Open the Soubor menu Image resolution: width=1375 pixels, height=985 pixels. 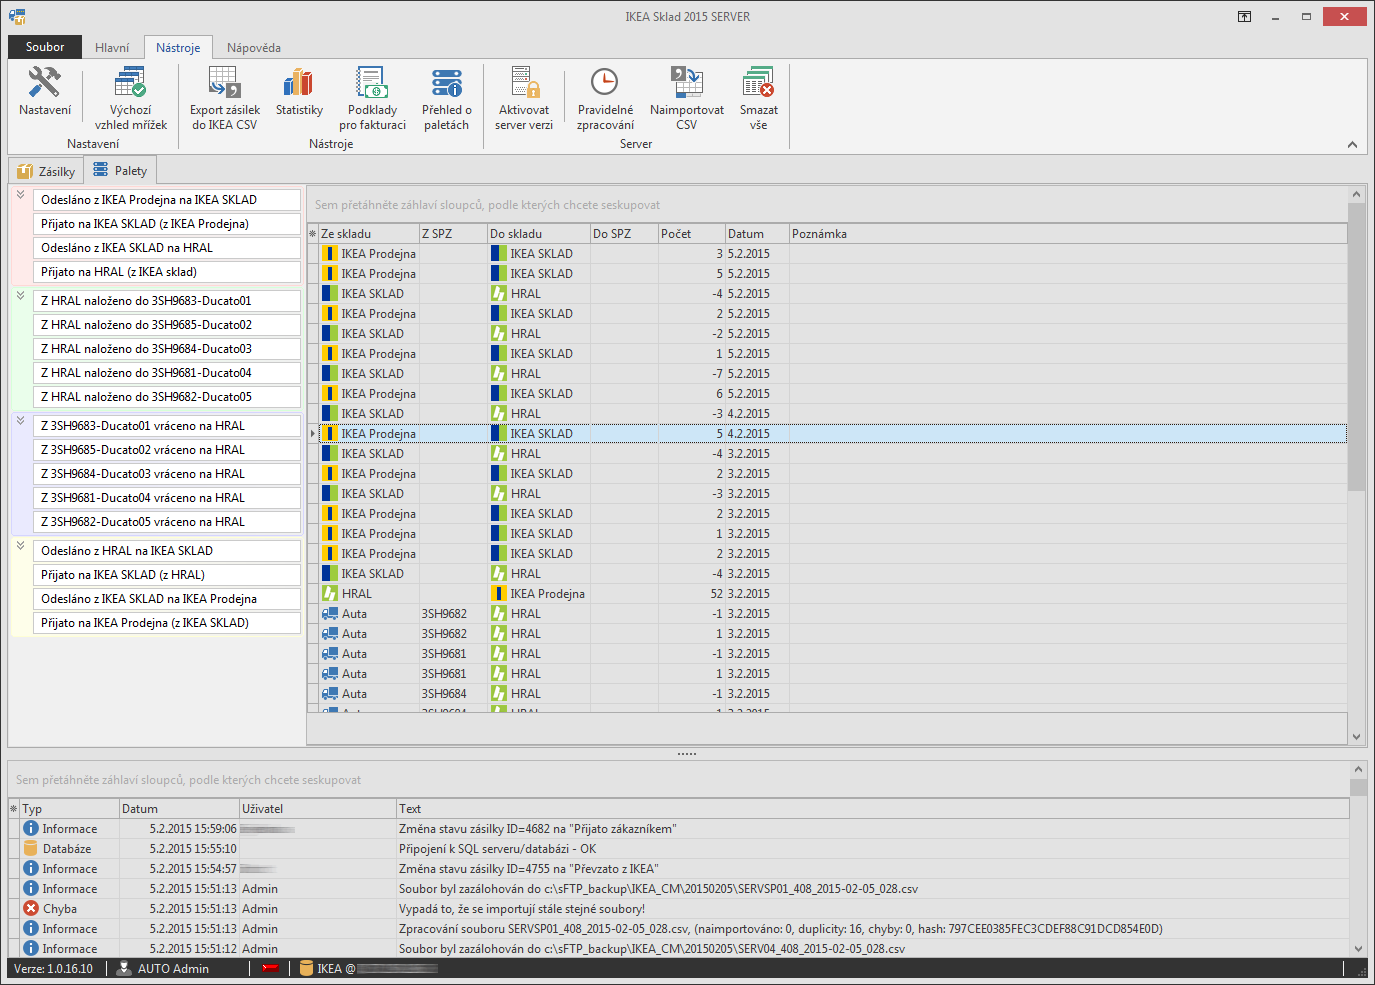click(45, 47)
